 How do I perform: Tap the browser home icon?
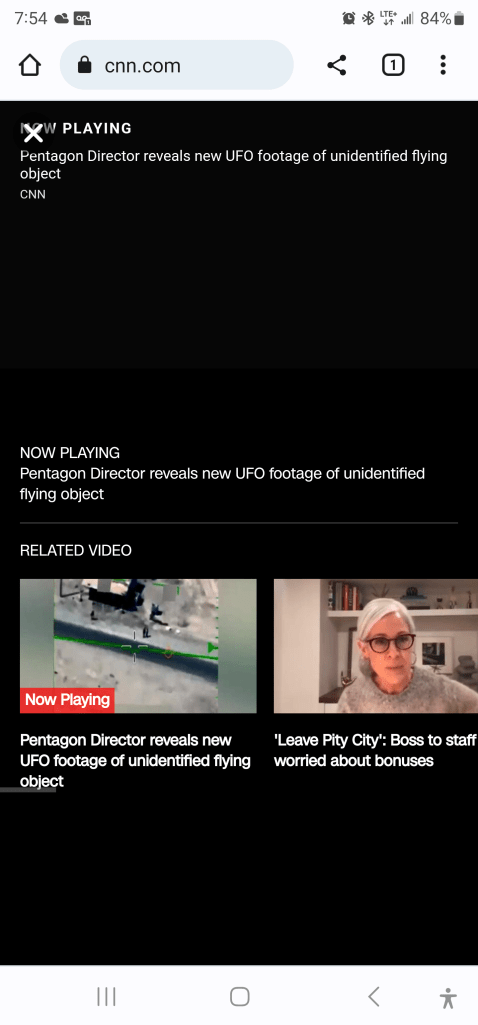point(30,65)
